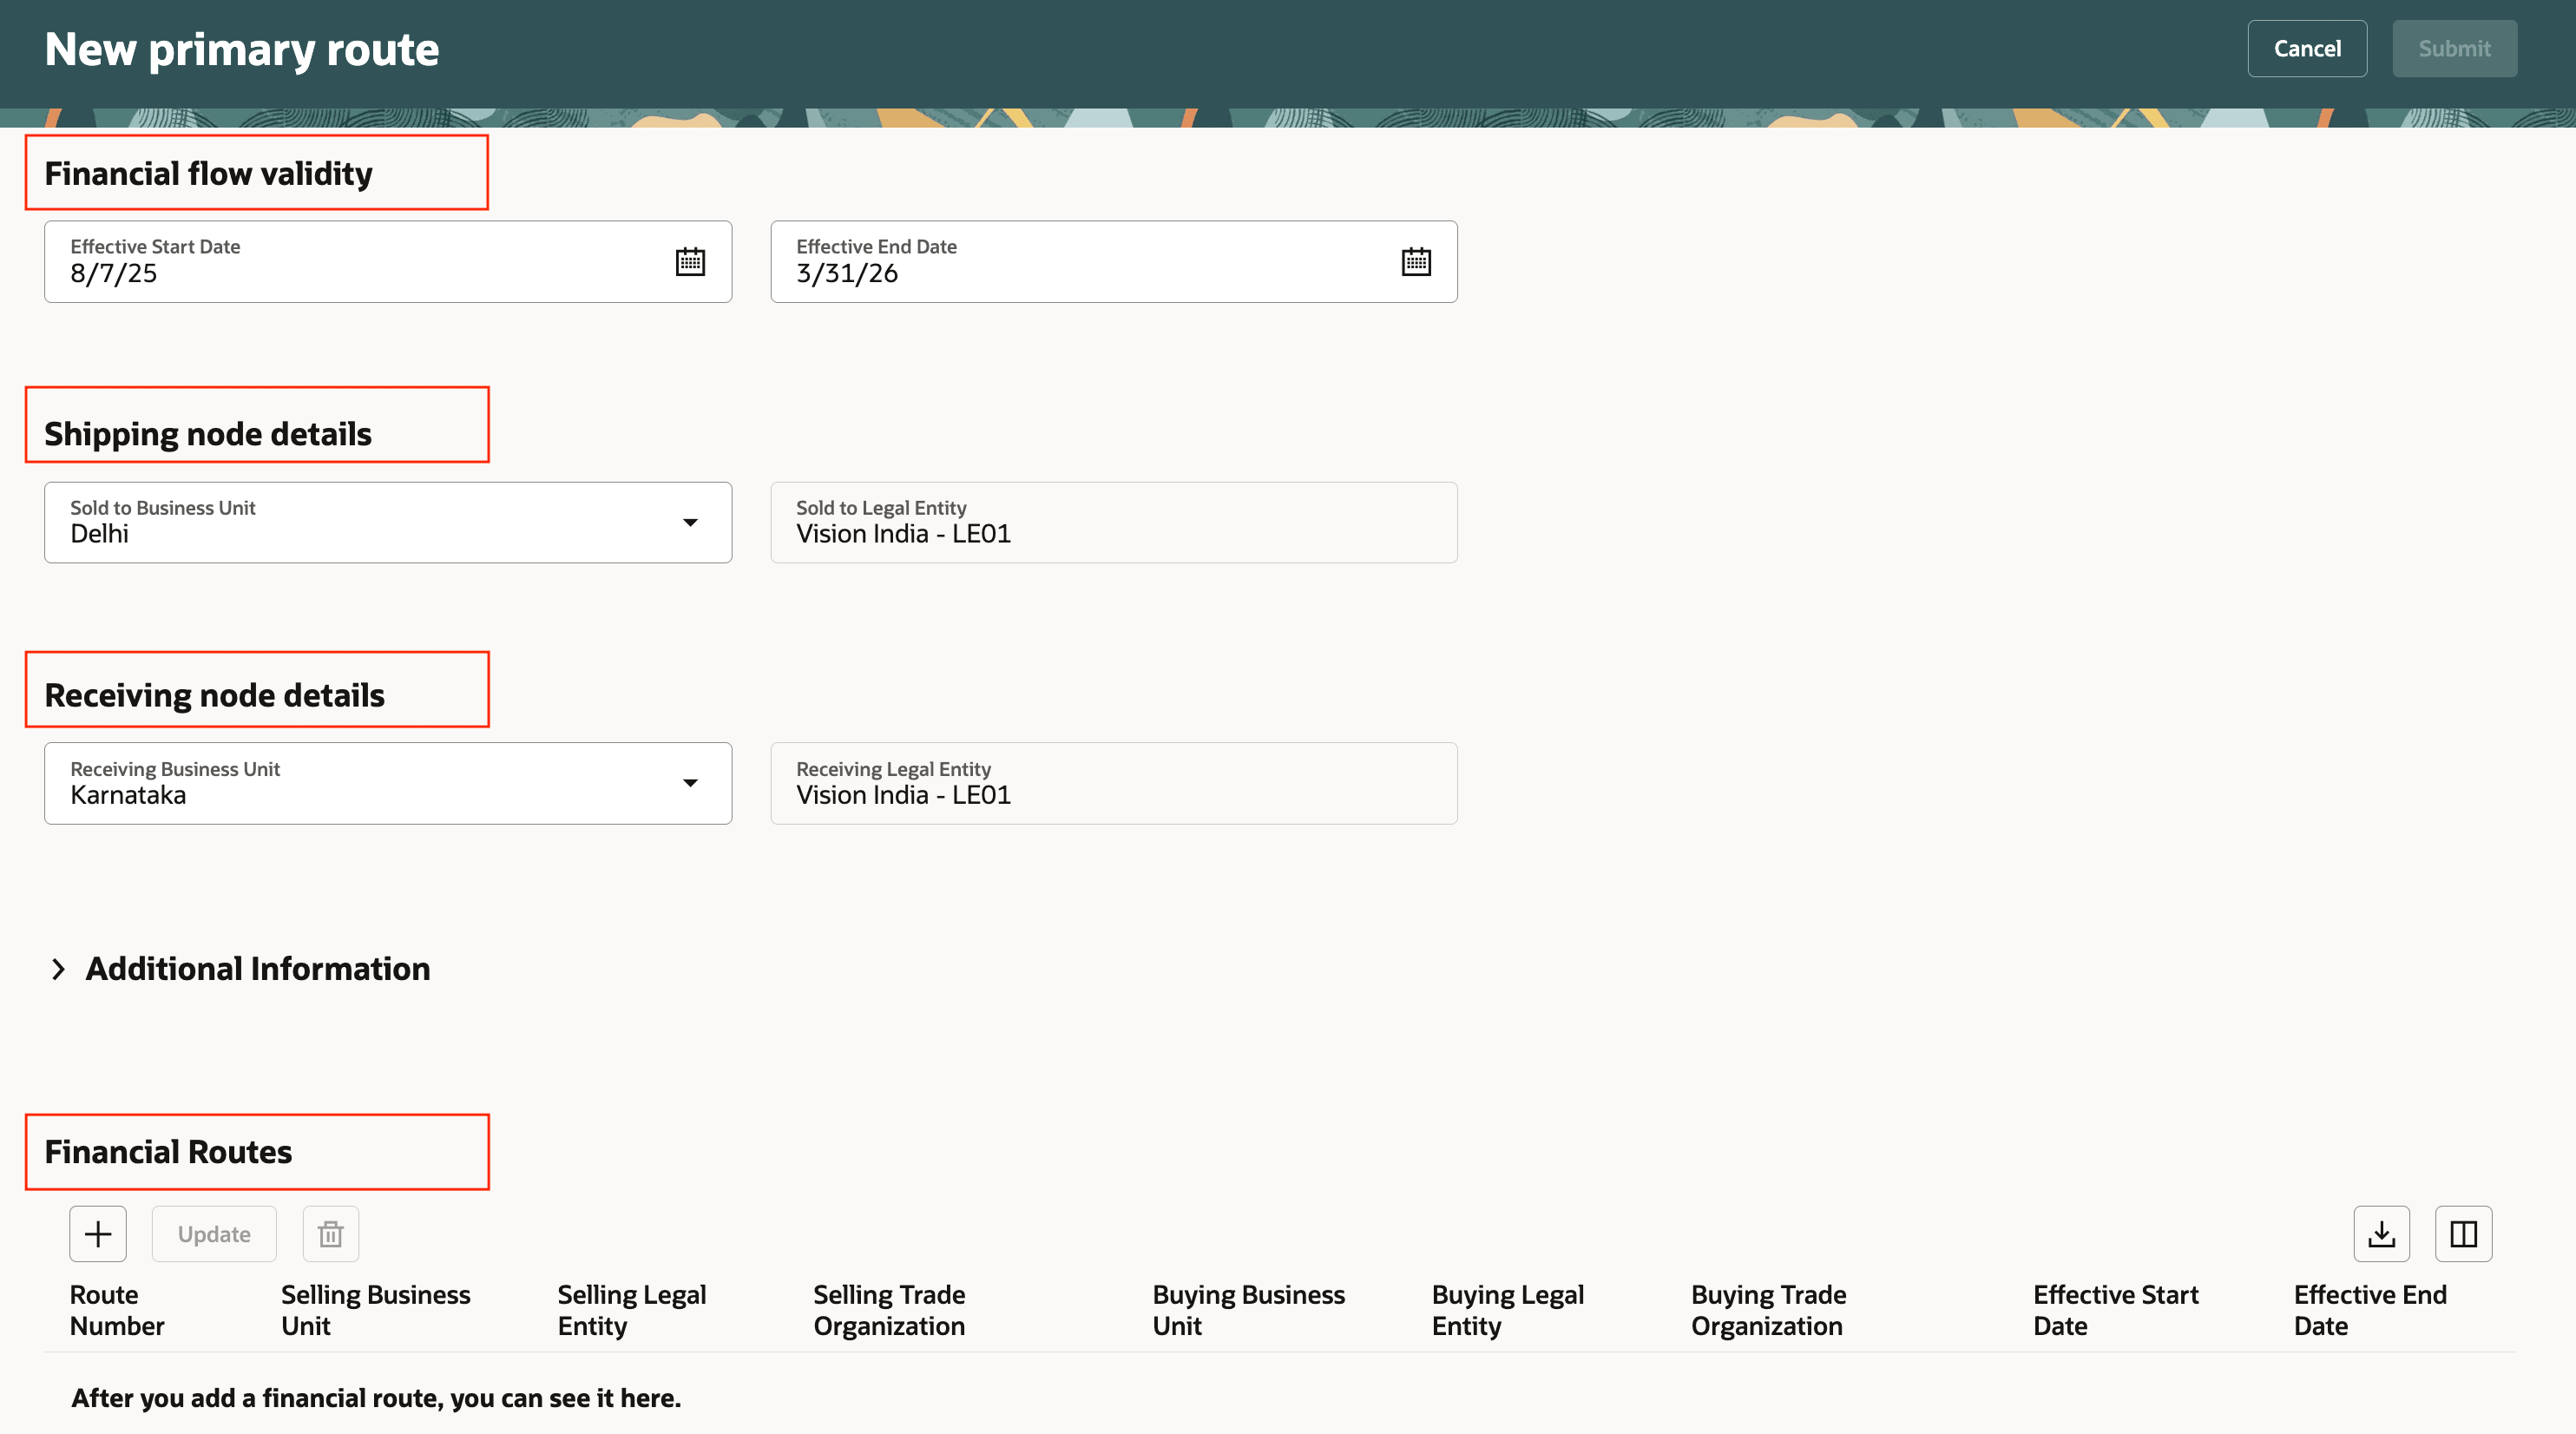The width and height of the screenshot is (2576, 1434).
Task: Click the Effective End Date input field
Action: point(1090,272)
